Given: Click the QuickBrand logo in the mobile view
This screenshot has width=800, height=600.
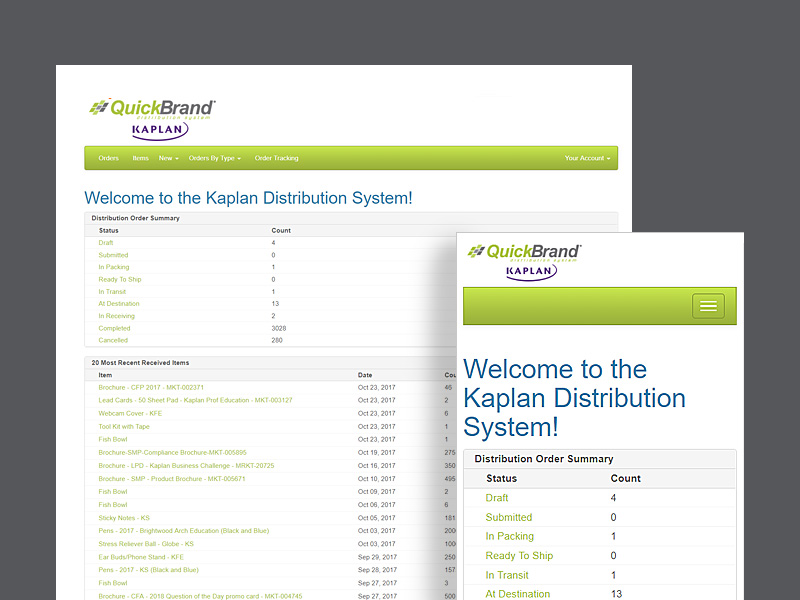Looking at the screenshot, I should pos(524,252).
